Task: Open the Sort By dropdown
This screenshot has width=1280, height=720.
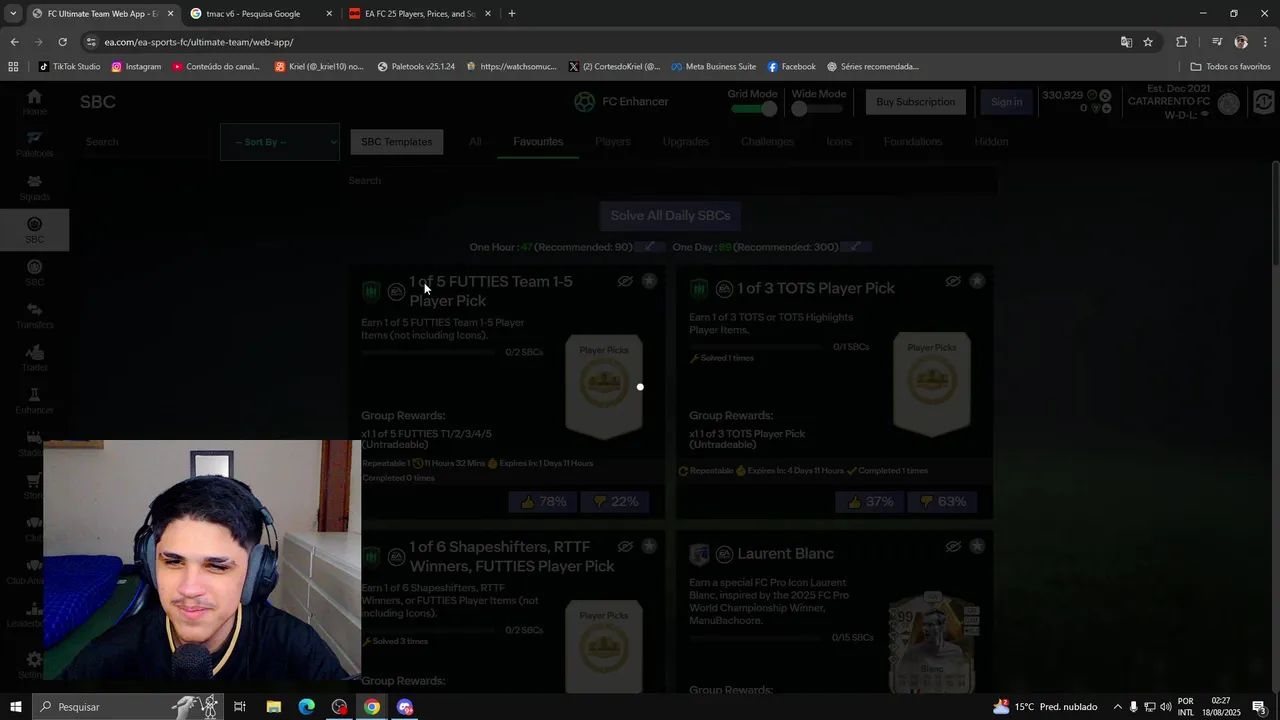Action: coord(280,142)
